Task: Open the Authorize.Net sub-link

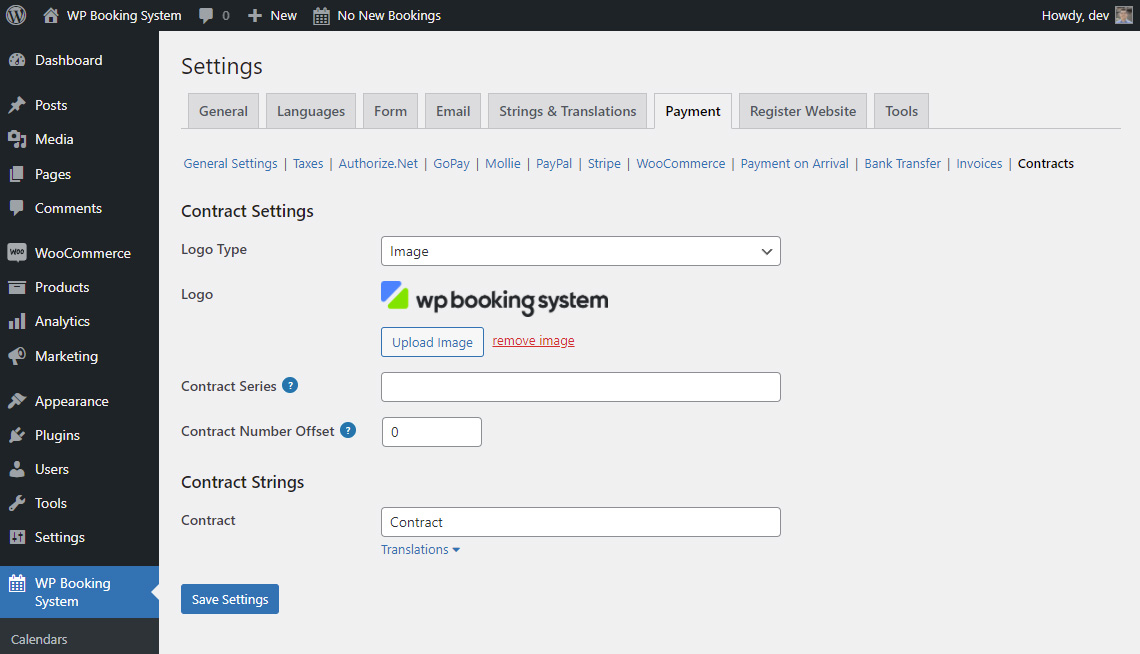Action: [x=378, y=164]
